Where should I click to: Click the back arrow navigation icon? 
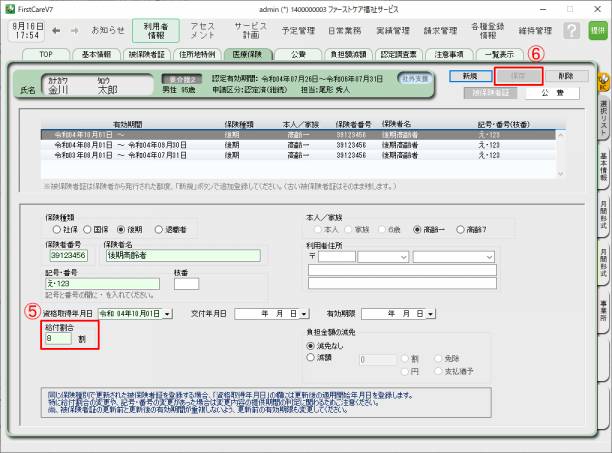coord(57,30)
